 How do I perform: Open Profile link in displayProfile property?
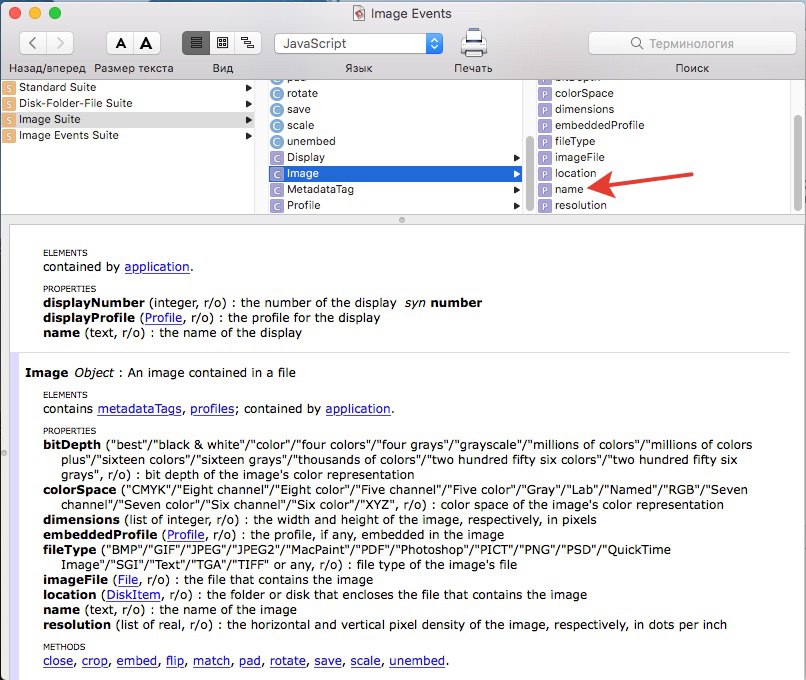(163, 318)
